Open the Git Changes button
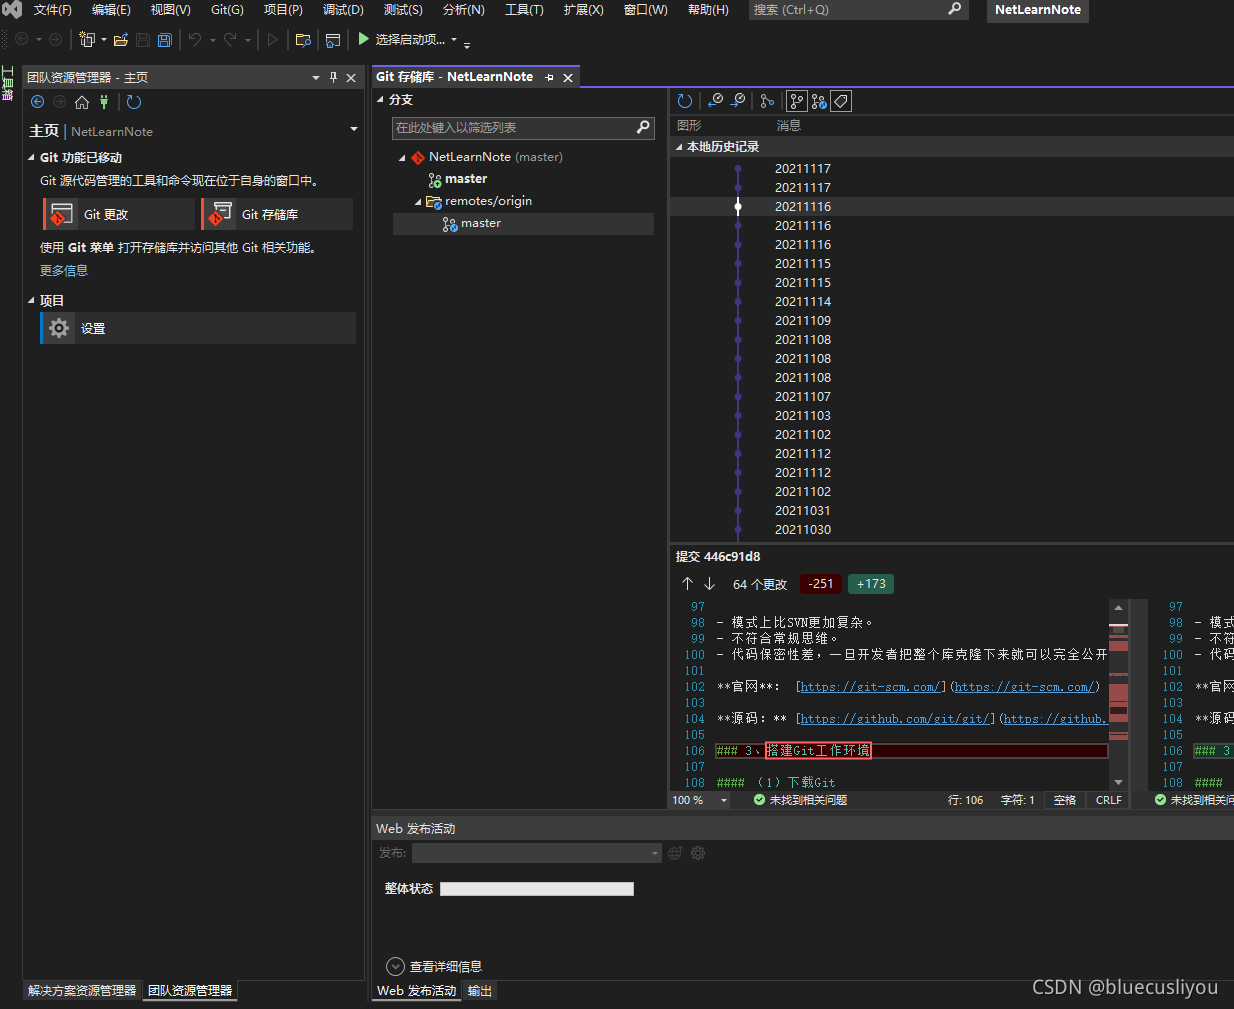 click(x=118, y=214)
